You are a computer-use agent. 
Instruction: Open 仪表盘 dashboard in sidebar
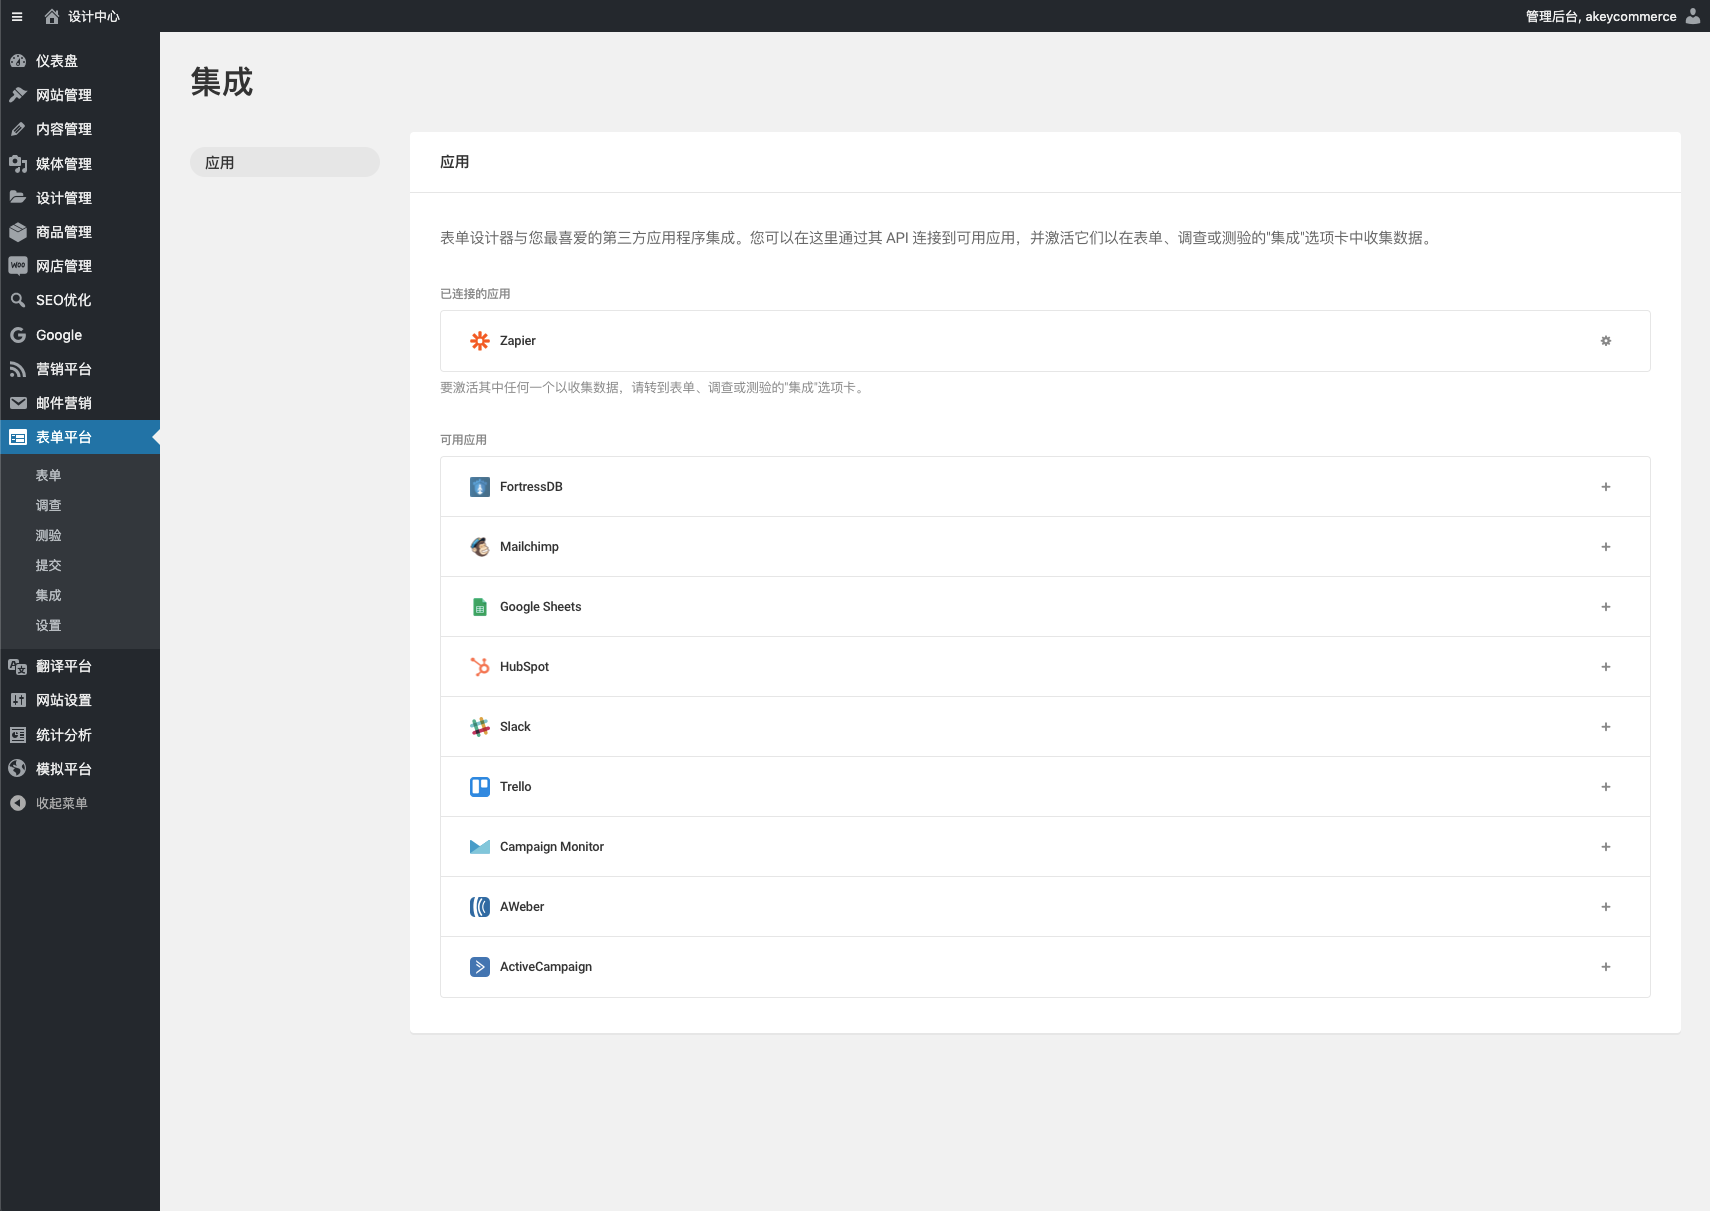[x=80, y=61]
